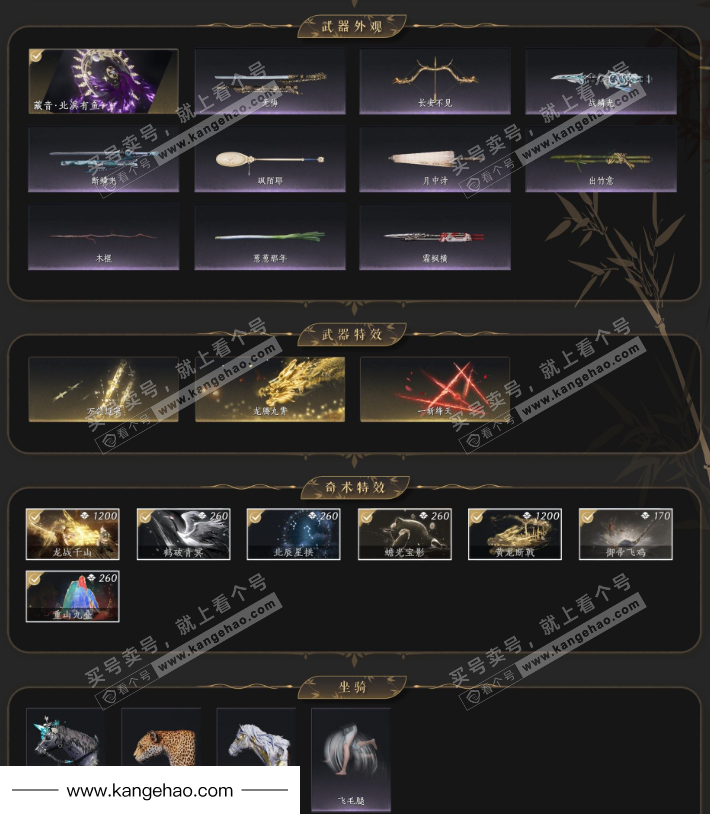This screenshot has width=710, height=814.
Task: Select the spoon-shaped weapon skin
Action: [270, 159]
